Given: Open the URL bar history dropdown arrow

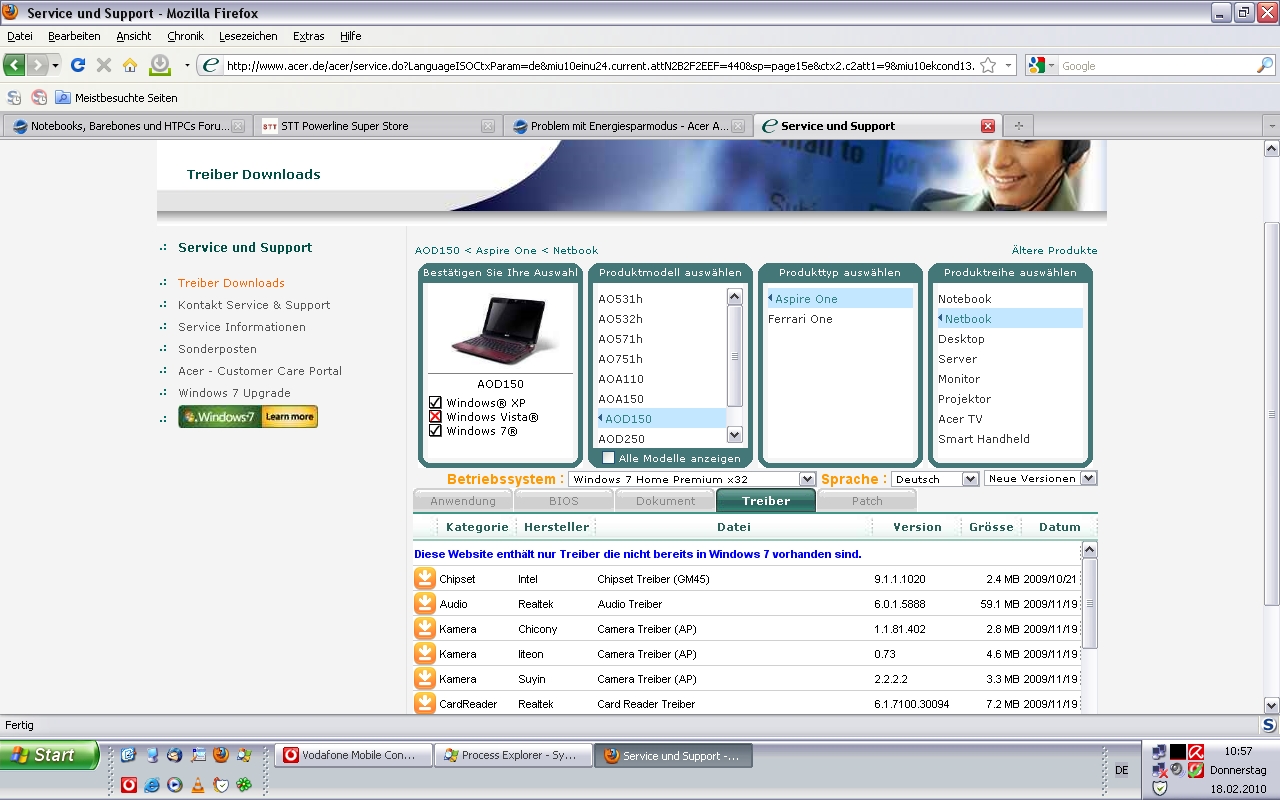Looking at the screenshot, I should [1009, 66].
